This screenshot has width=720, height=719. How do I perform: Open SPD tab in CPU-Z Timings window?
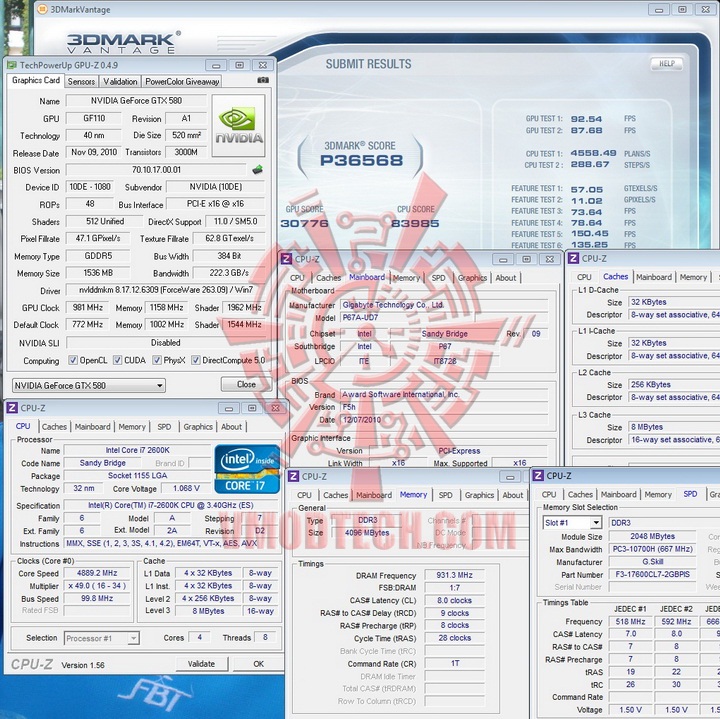[x=445, y=495]
